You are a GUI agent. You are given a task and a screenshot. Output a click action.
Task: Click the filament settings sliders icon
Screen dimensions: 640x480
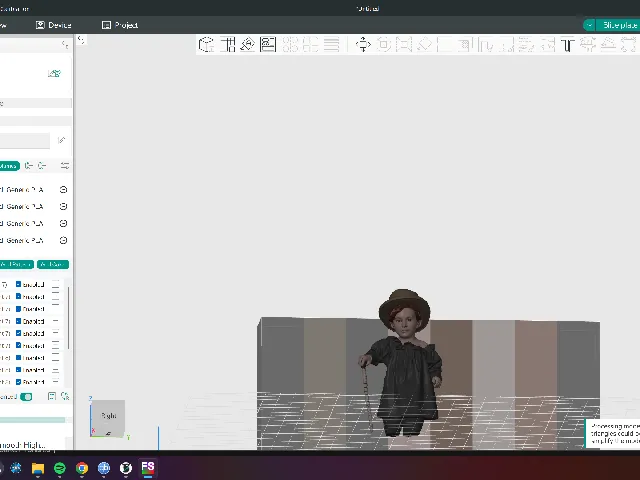[x=65, y=166]
